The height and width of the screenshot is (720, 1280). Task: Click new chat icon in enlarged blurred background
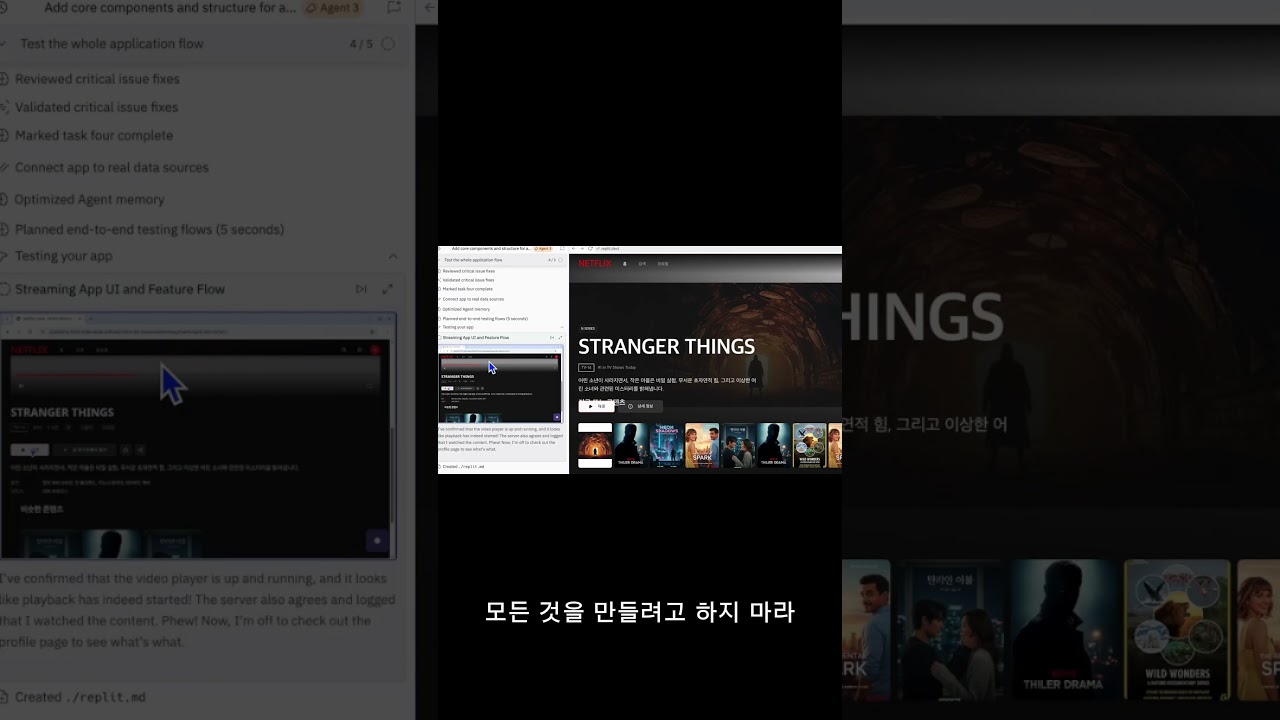394,8
